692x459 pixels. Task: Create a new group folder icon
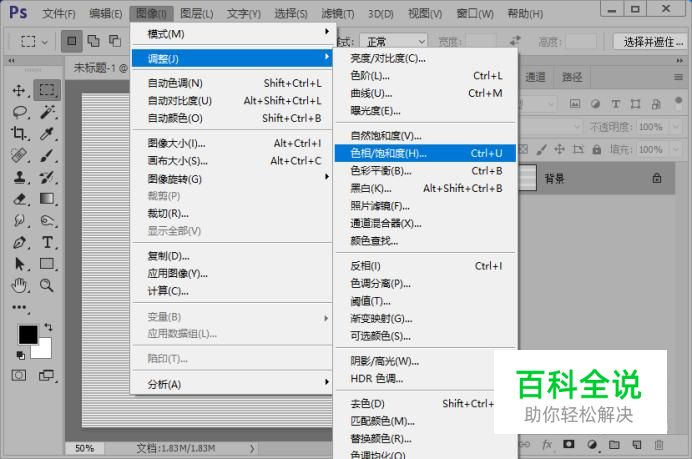click(614, 444)
